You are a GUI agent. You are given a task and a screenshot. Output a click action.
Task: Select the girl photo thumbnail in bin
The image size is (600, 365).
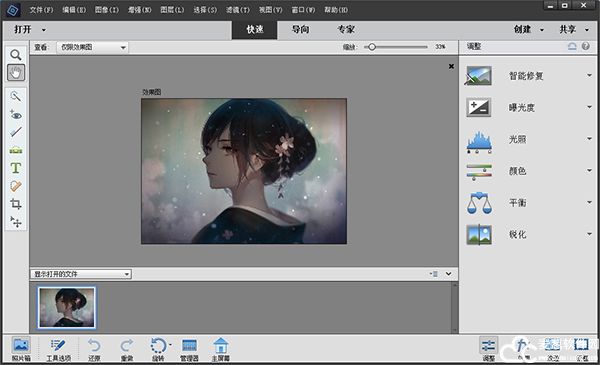(x=67, y=308)
